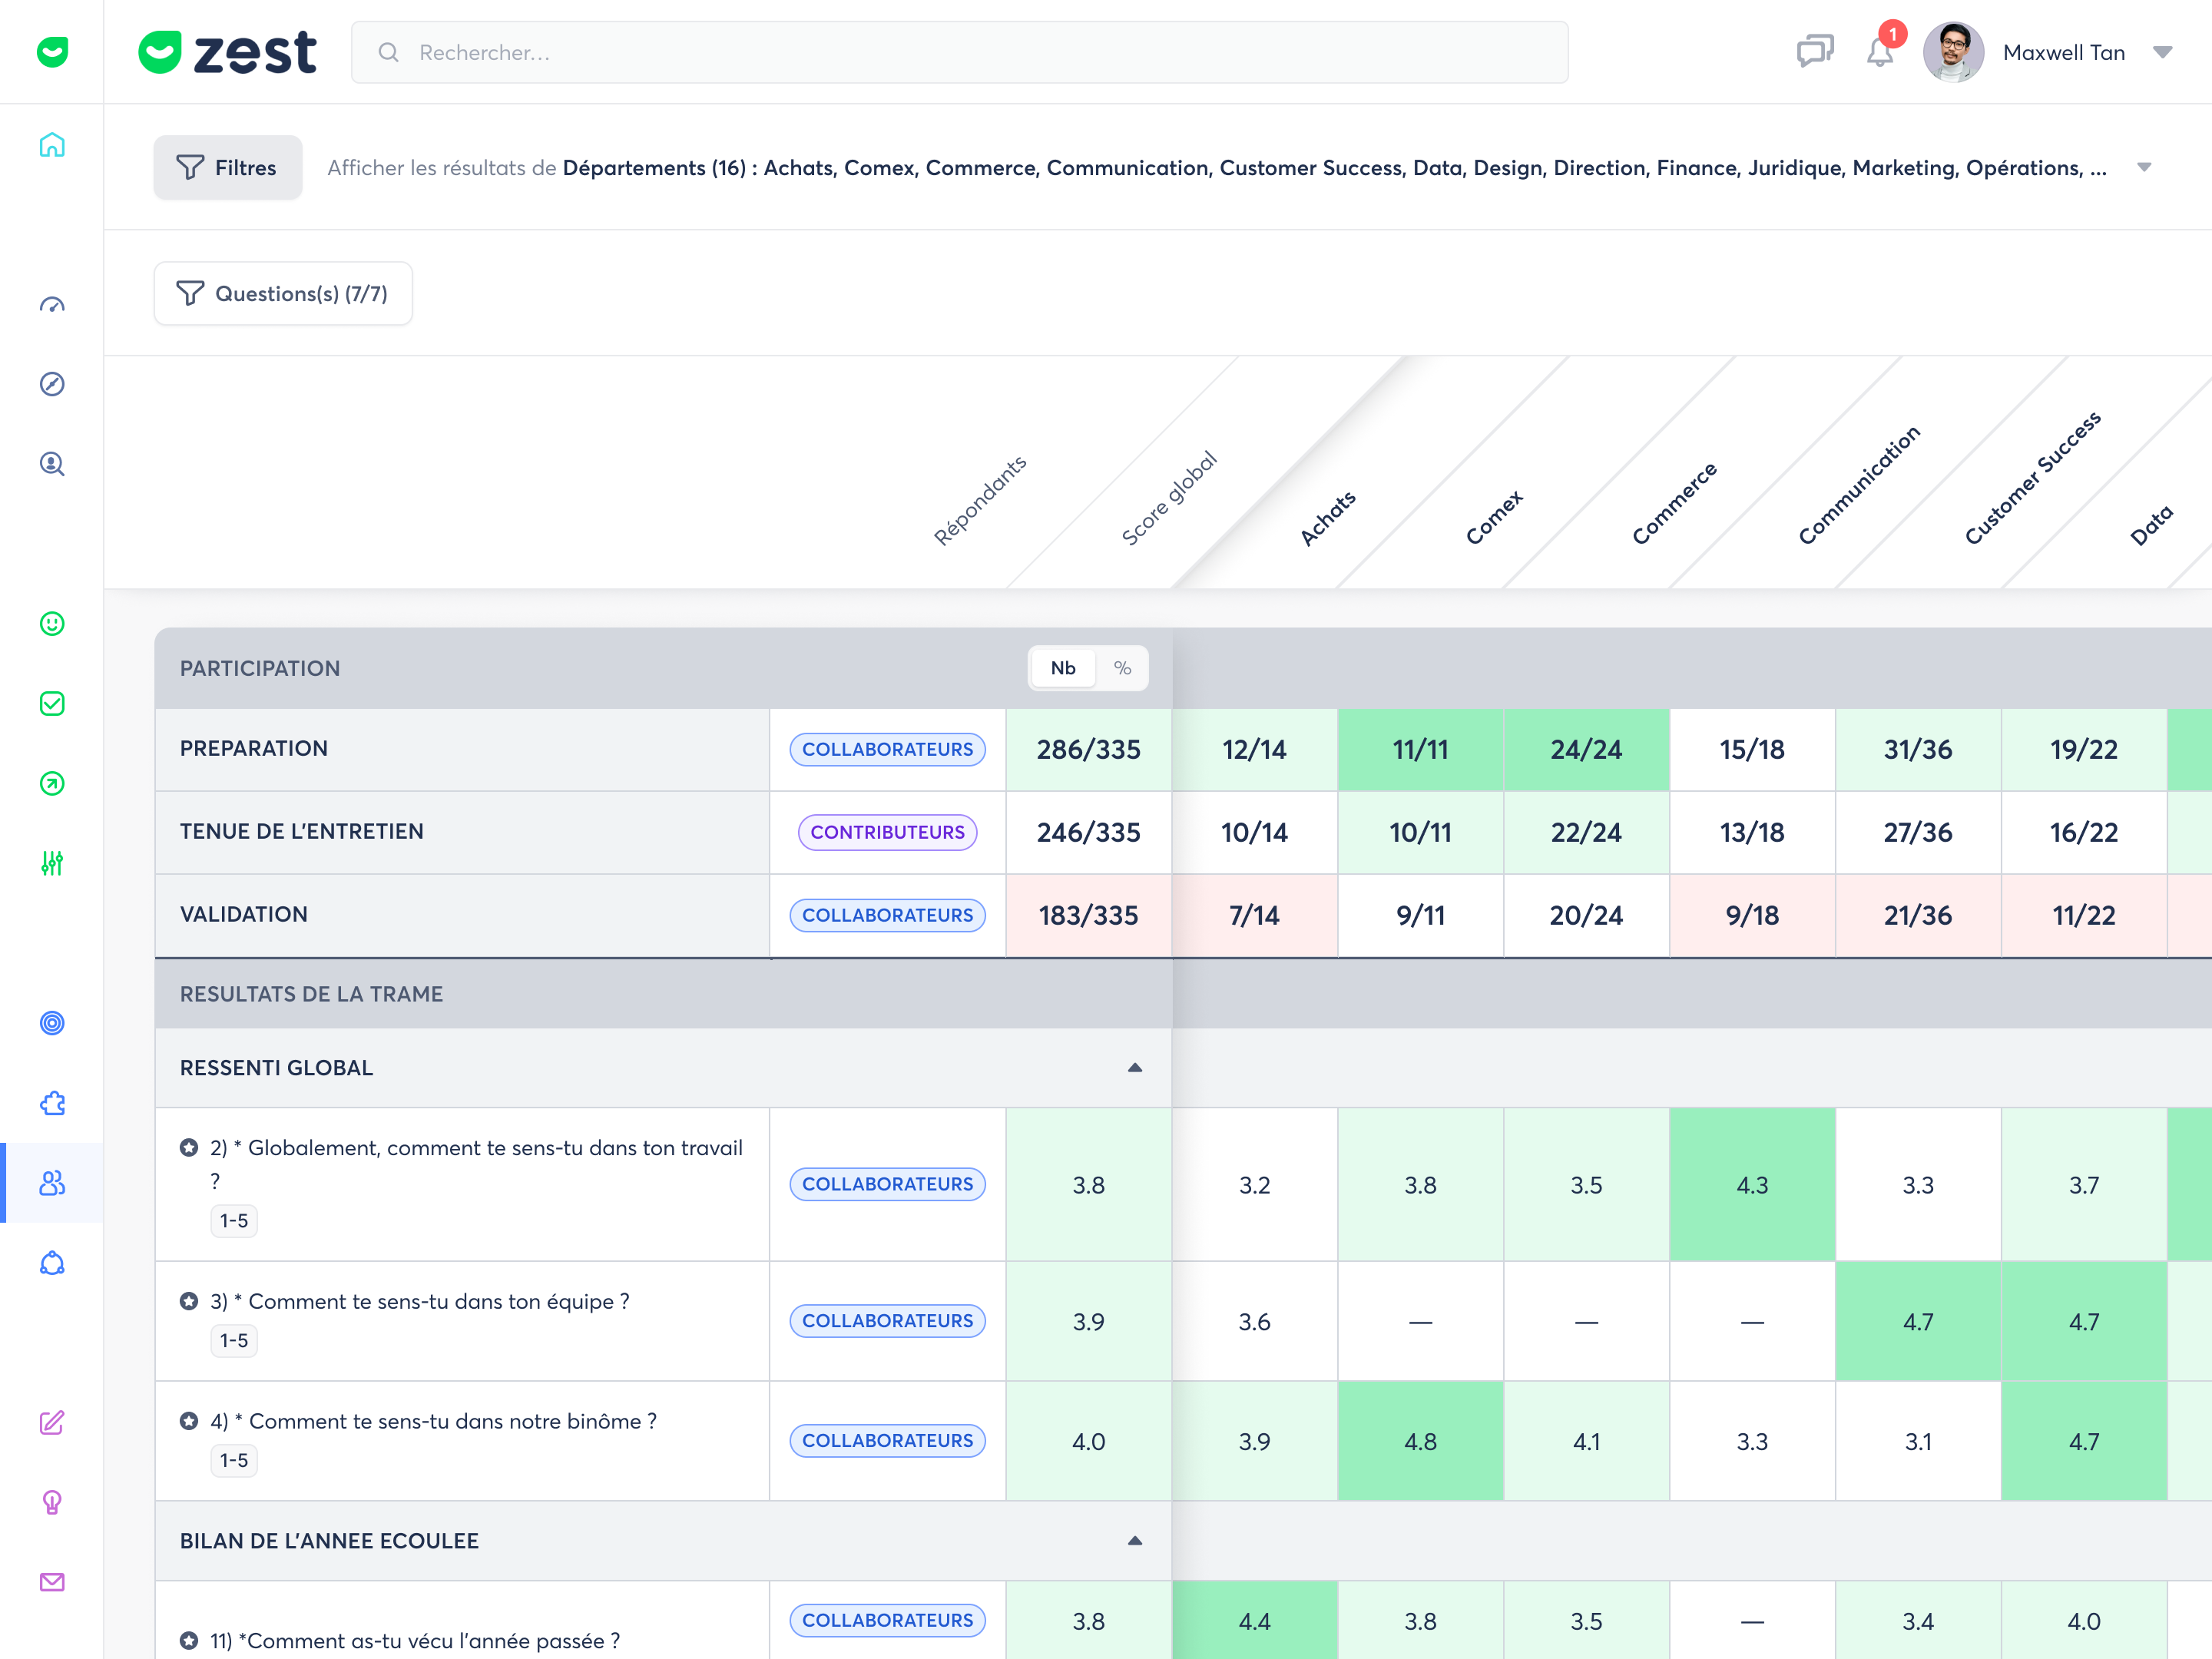Open the Questions(s) (7/7) filter

pos(283,293)
